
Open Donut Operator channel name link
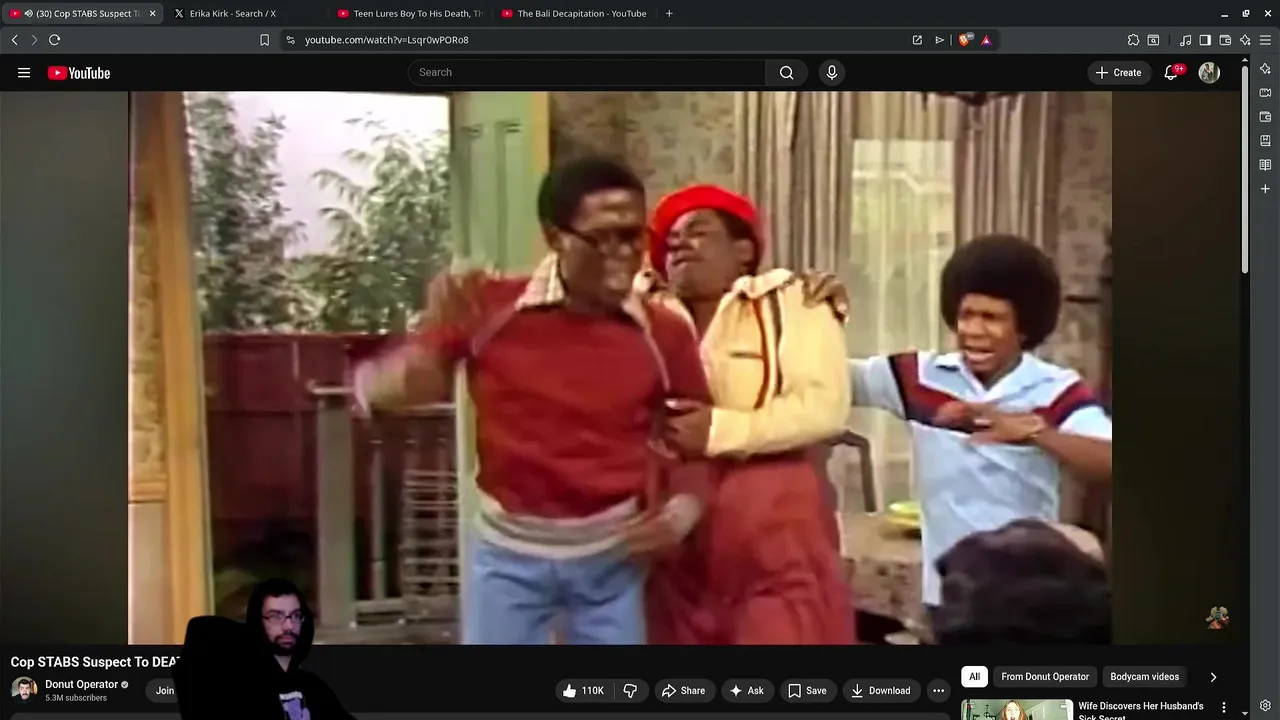(x=81, y=684)
